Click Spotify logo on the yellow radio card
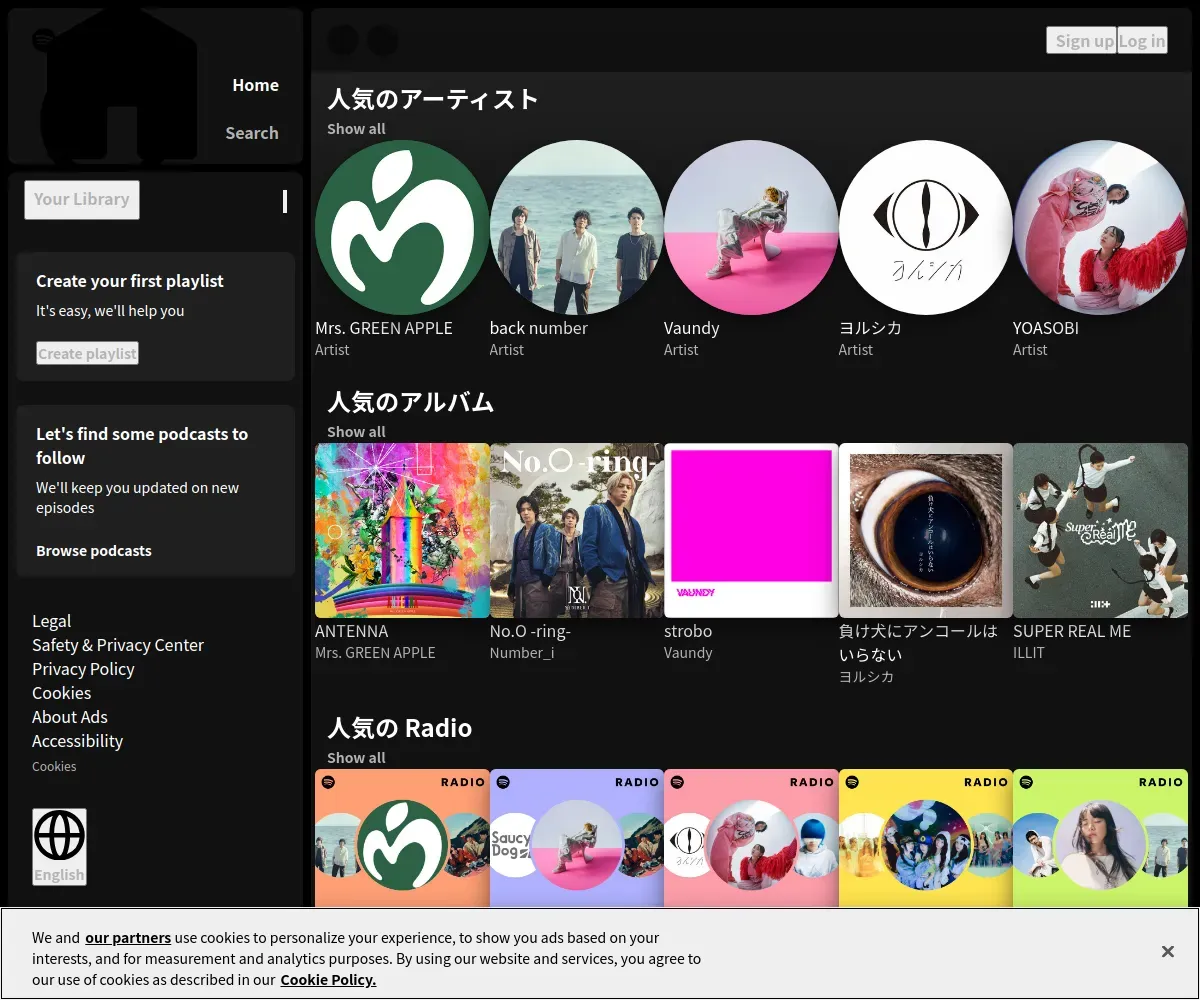Image resolution: width=1200 pixels, height=1000 pixels. [x=852, y=782]
